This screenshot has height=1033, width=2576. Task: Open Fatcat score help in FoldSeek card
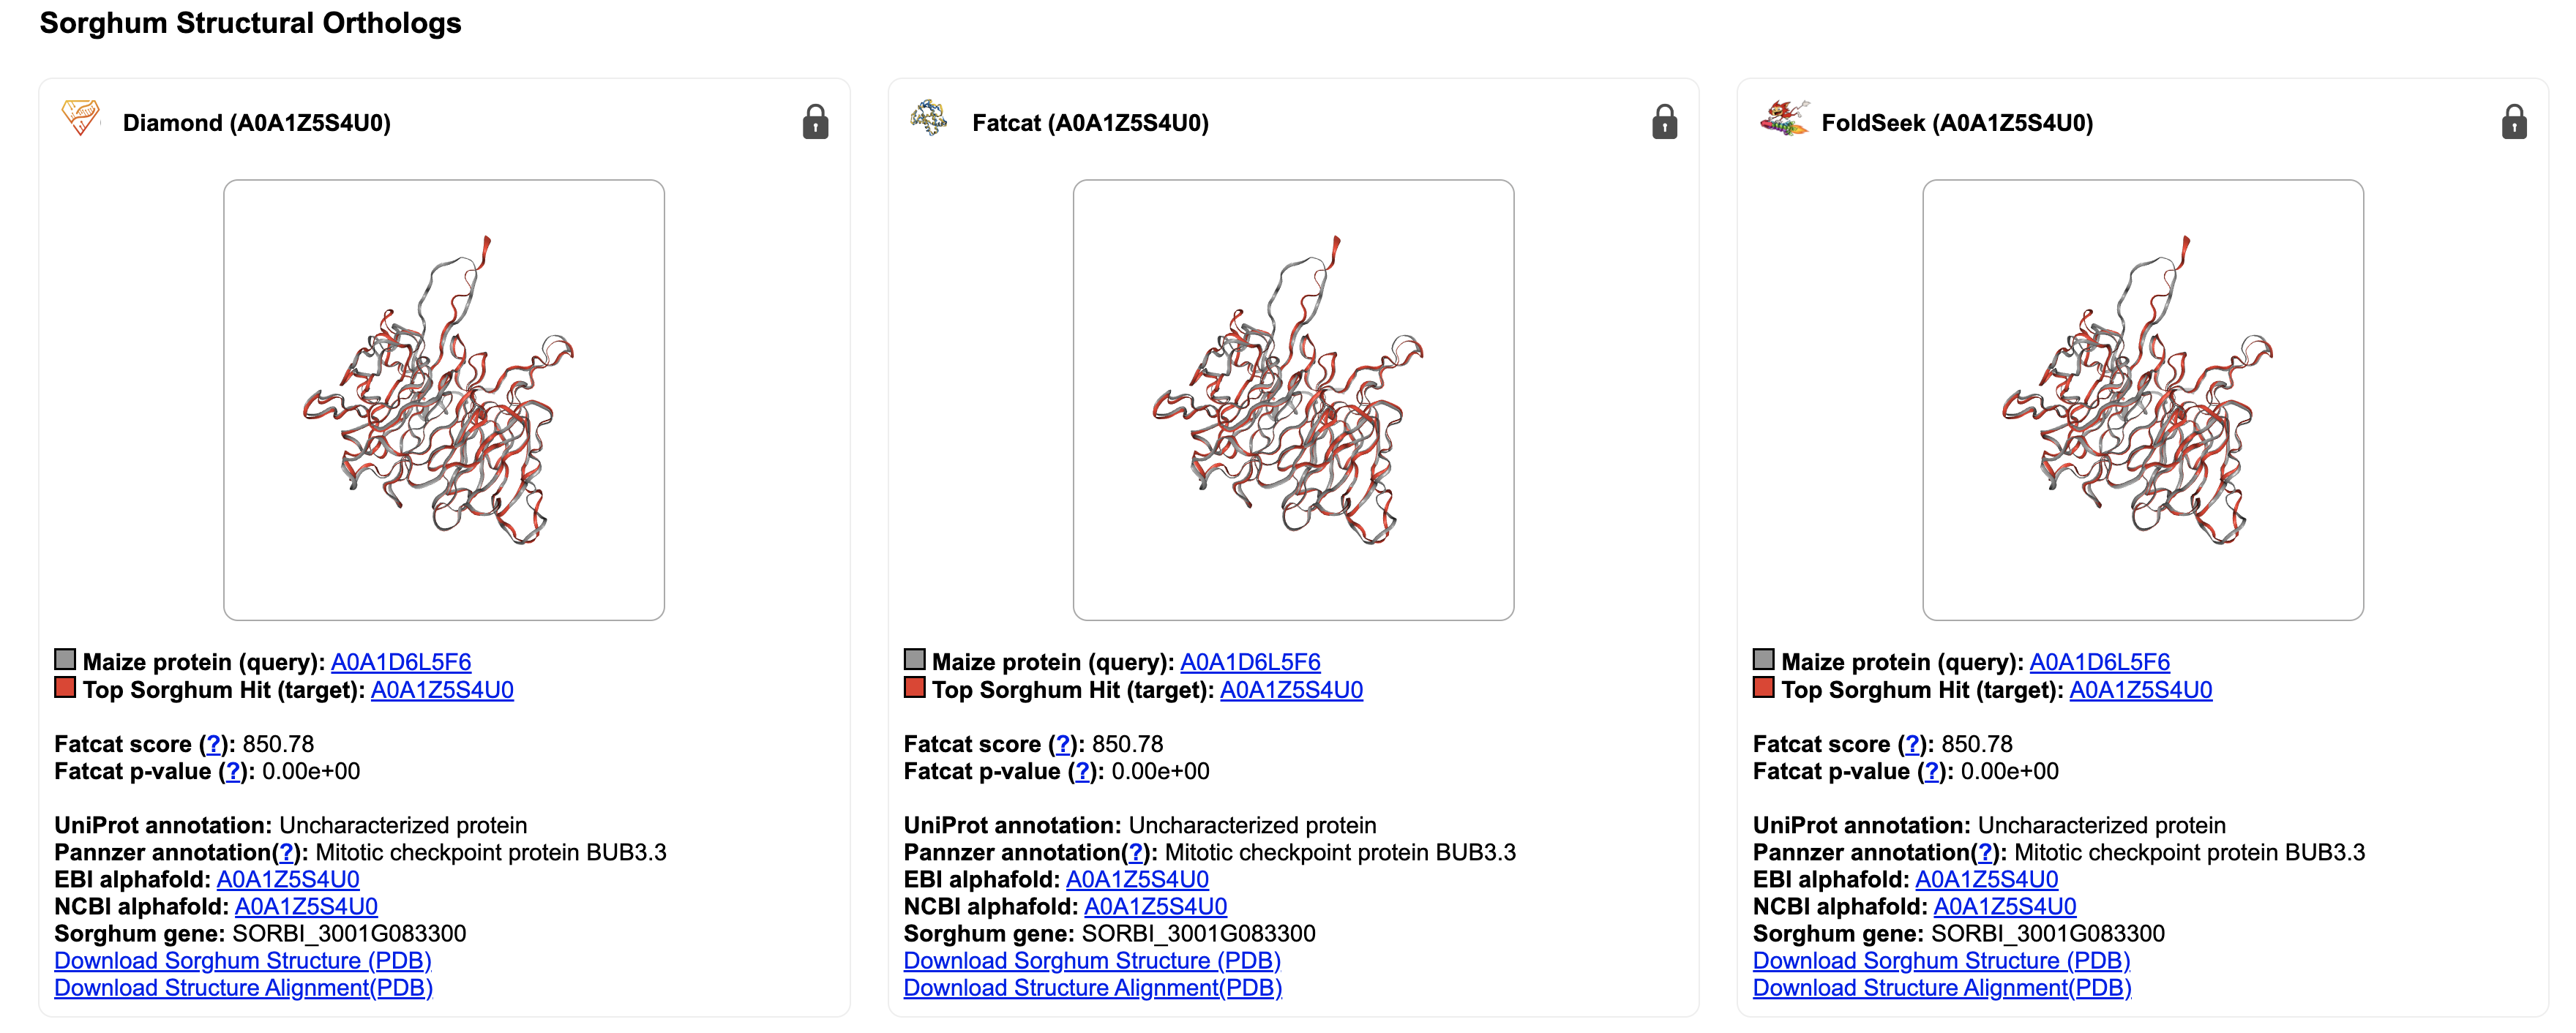tap(1912, 744)
